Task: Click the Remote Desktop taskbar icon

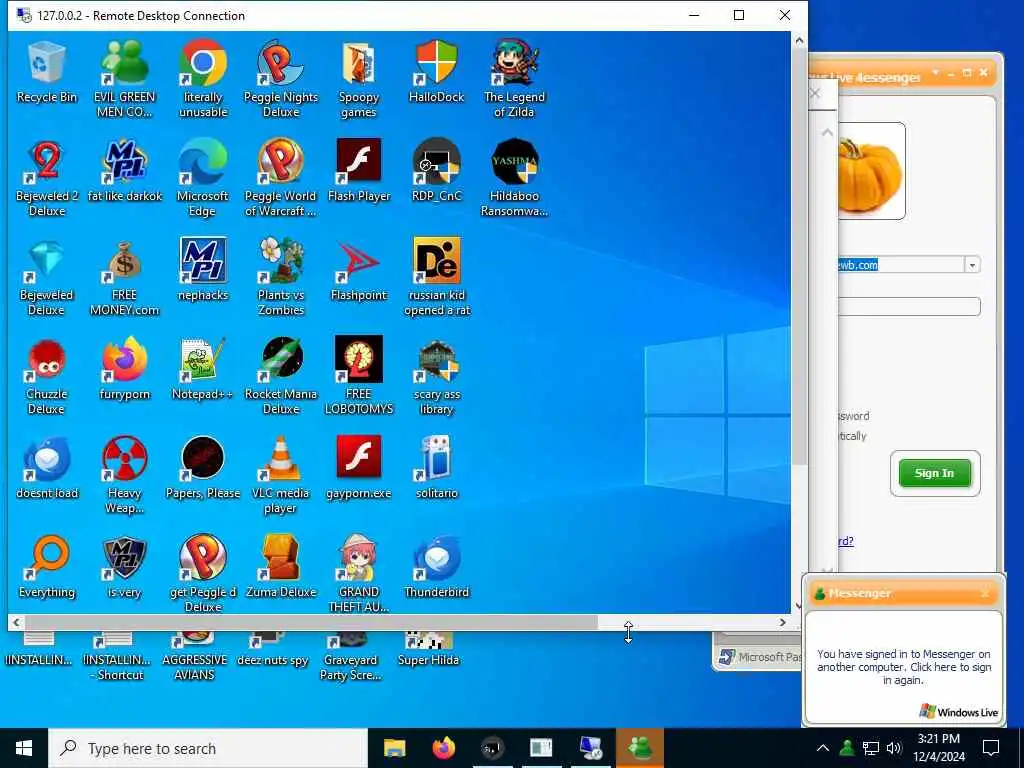Action: (591, 748)
